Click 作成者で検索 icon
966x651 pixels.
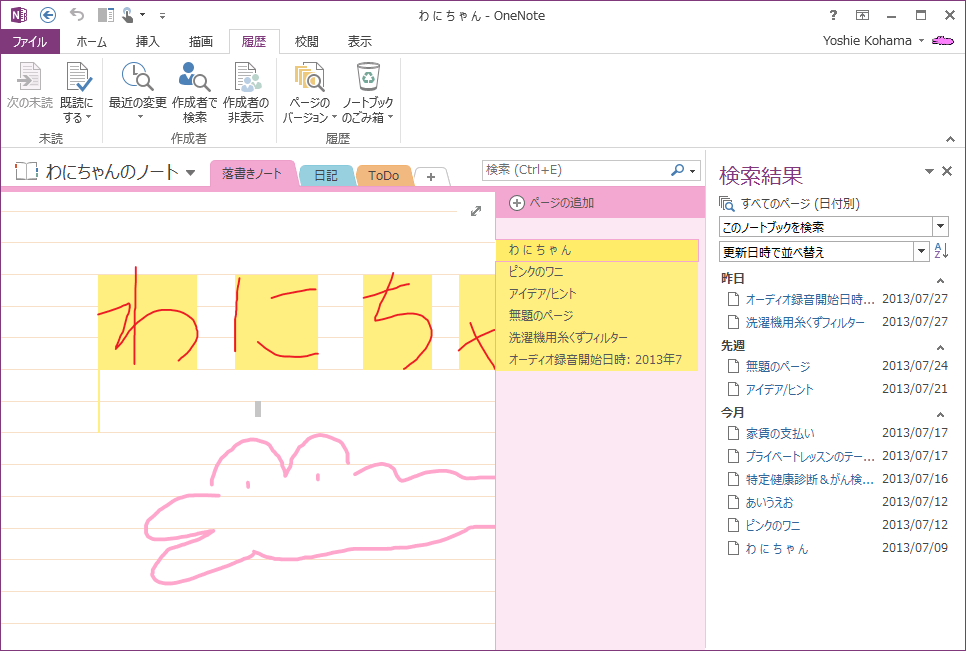[194, 92]
